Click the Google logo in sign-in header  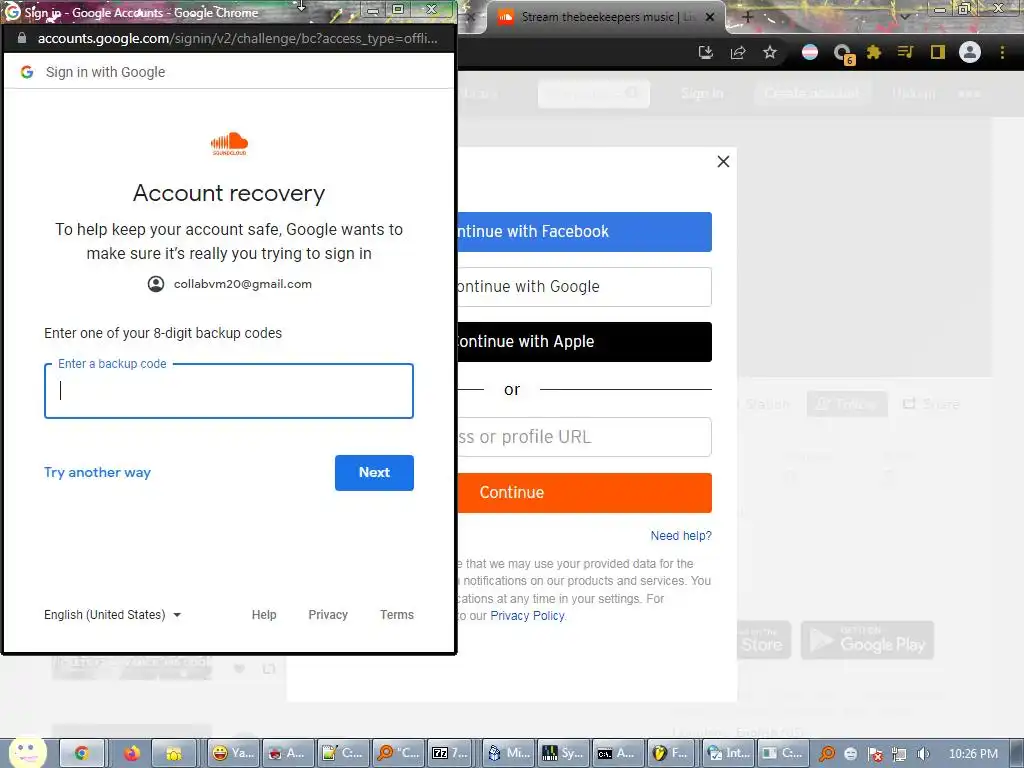click(x=27, y=72)
